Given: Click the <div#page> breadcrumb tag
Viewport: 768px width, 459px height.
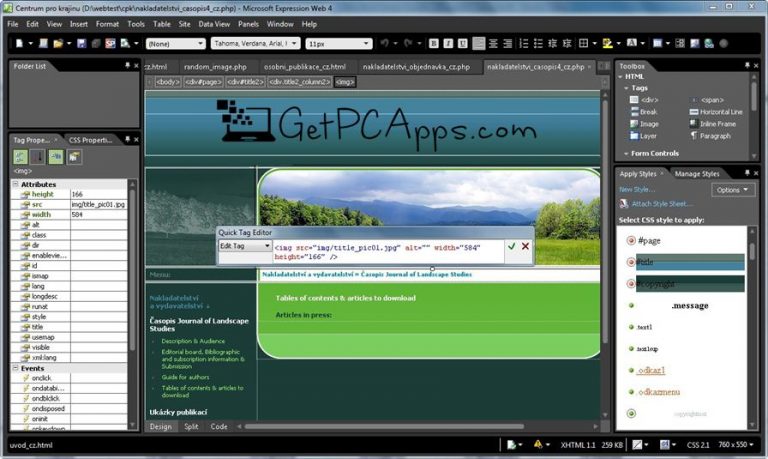Looking at the screenshot, I should (203, 82).
